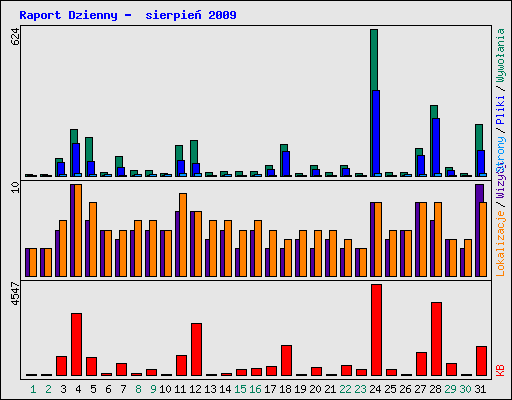Select the day 31 label on the axis

(x=480, y=389)
